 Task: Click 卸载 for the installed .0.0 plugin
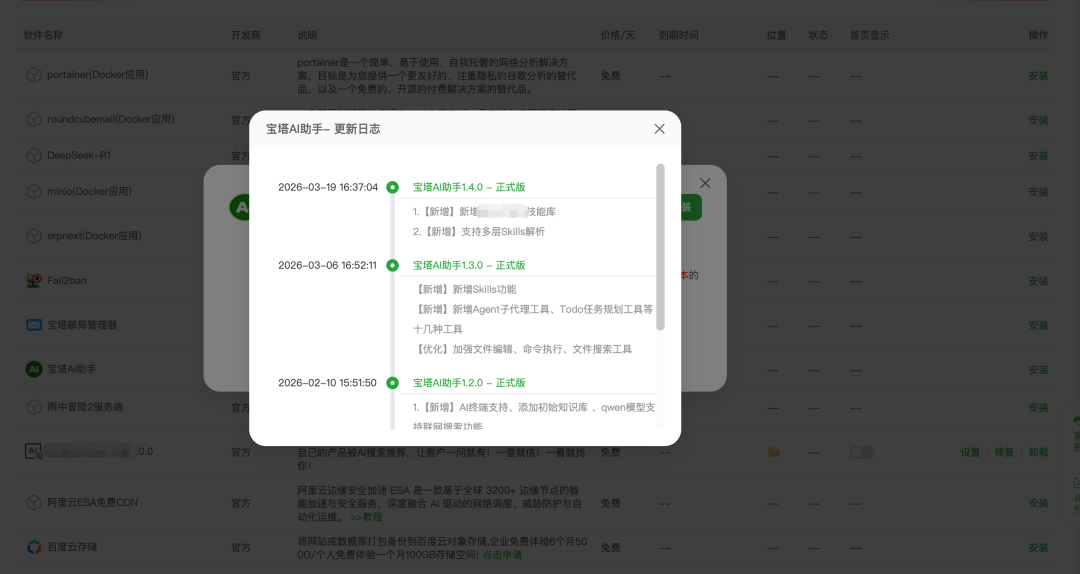[x=1038, y=452]
